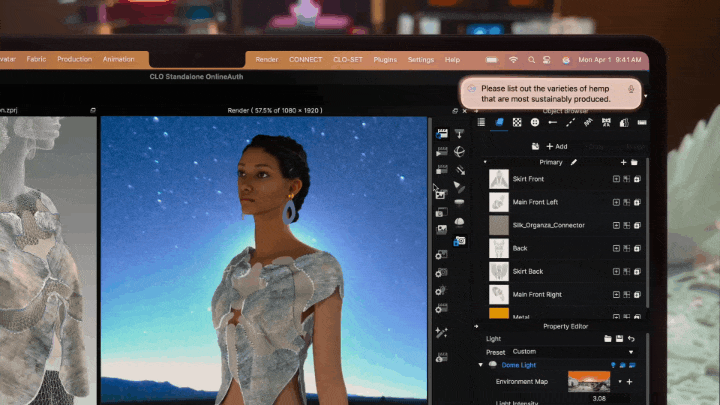
Task: Collapse the Primary fabric group arrow
Action: (x=485, y=162)
